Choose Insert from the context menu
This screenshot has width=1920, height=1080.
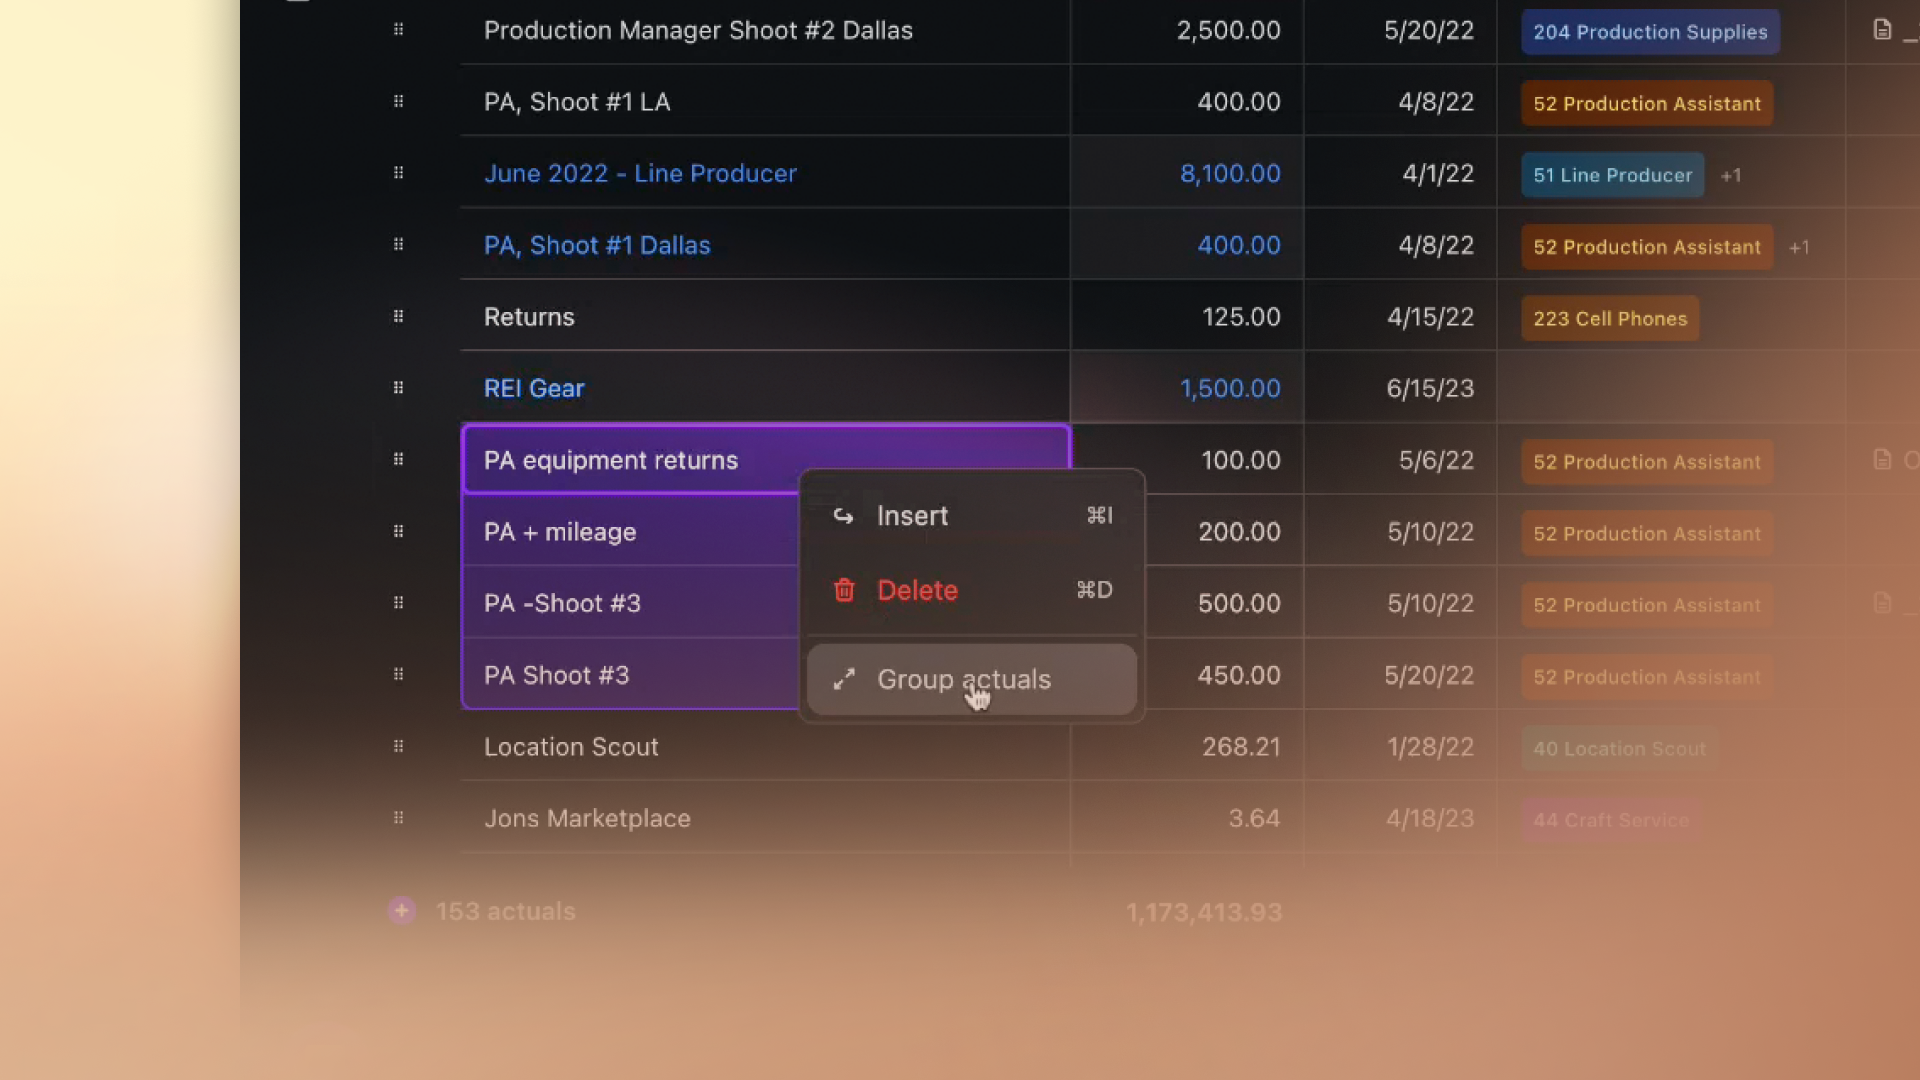click(913, 516)
